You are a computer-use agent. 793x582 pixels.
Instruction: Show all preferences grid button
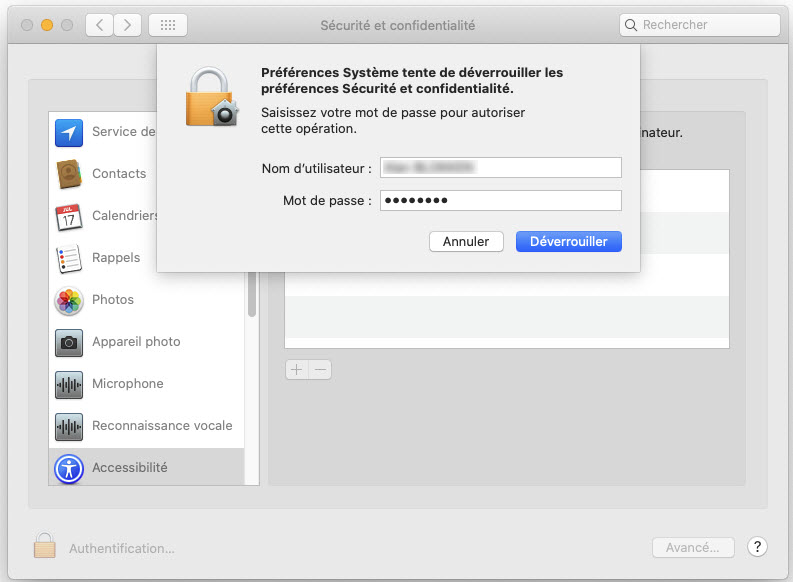click(167, 25)
